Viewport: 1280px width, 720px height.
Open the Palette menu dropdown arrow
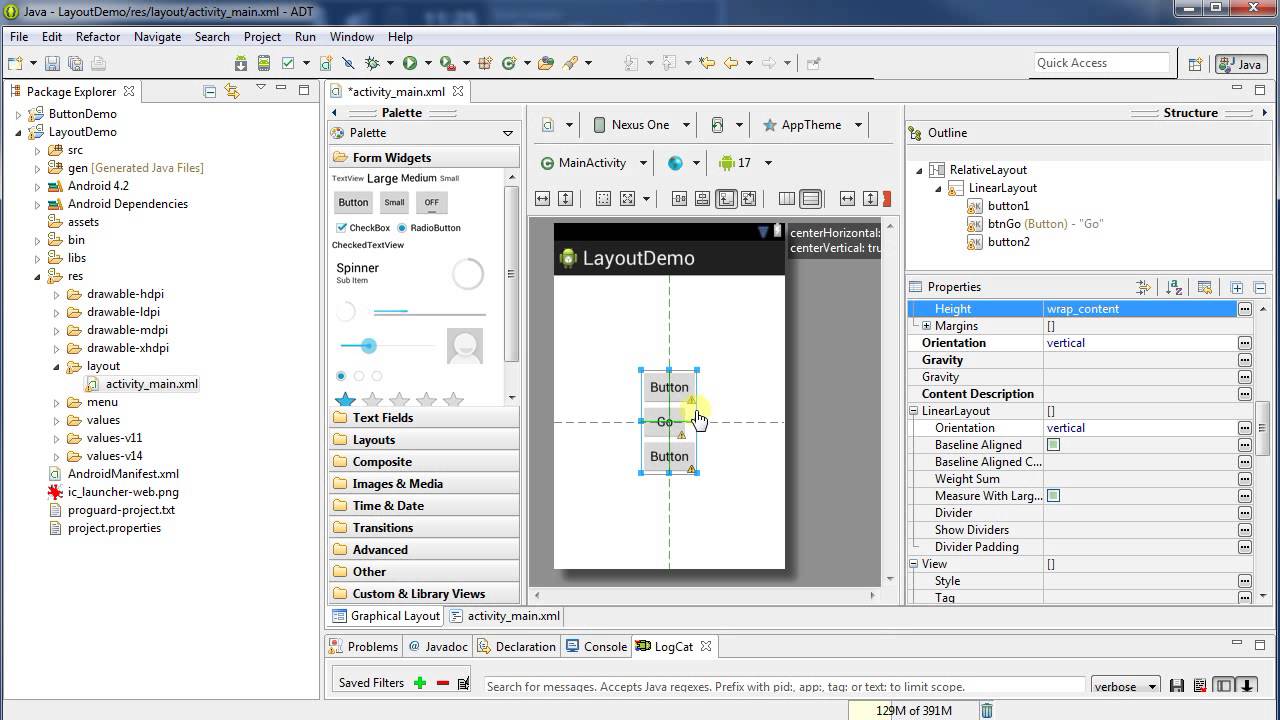(507, 133)
